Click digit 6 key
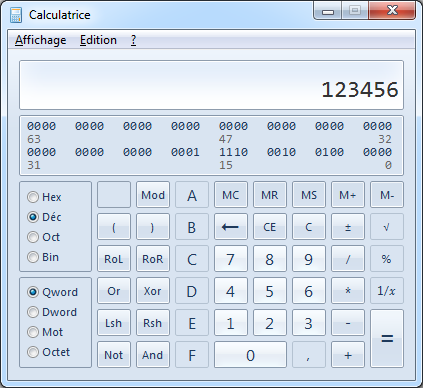Screen dimensions: 423x388 click(x=309, y=291)
